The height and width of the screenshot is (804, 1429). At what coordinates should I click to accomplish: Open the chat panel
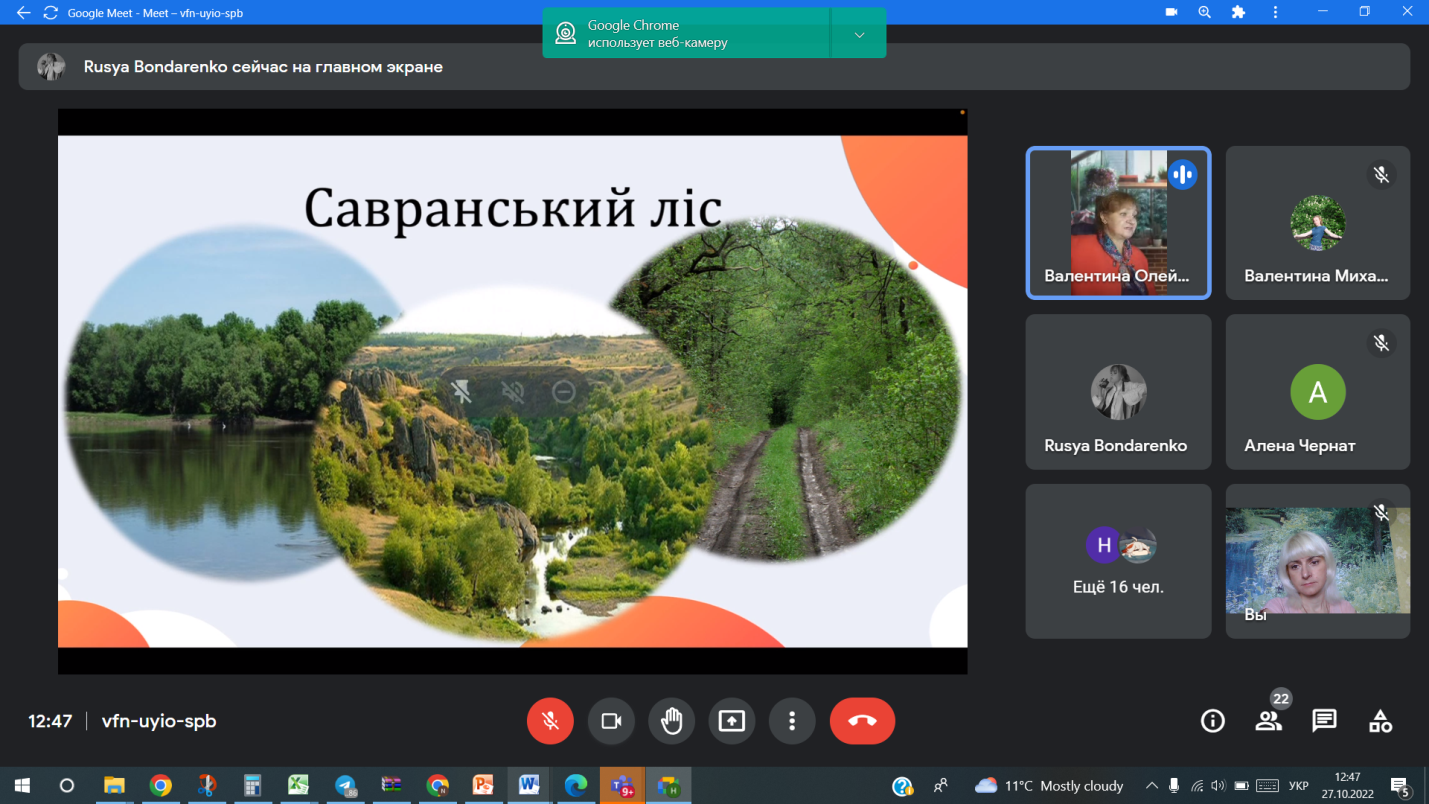tap(1324, 721)
